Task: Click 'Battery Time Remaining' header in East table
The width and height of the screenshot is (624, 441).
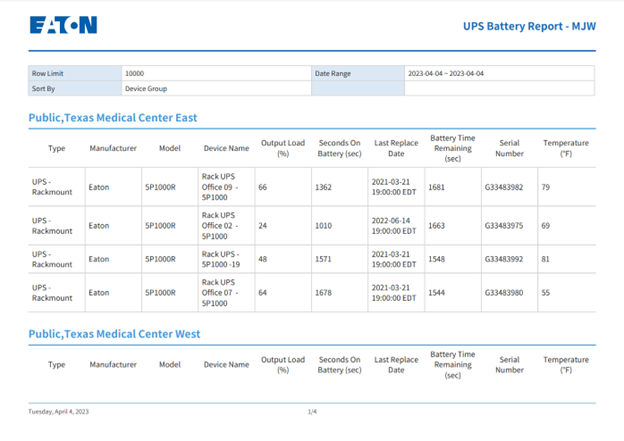Action: (453, 148)
